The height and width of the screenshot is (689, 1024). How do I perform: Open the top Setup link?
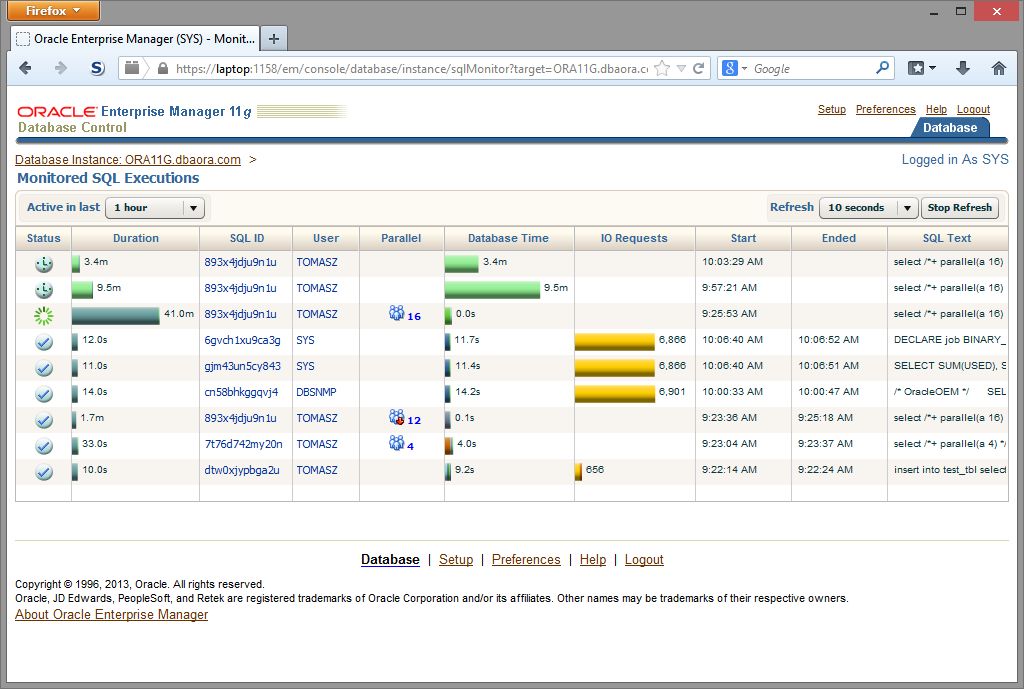tap(831, 109)
